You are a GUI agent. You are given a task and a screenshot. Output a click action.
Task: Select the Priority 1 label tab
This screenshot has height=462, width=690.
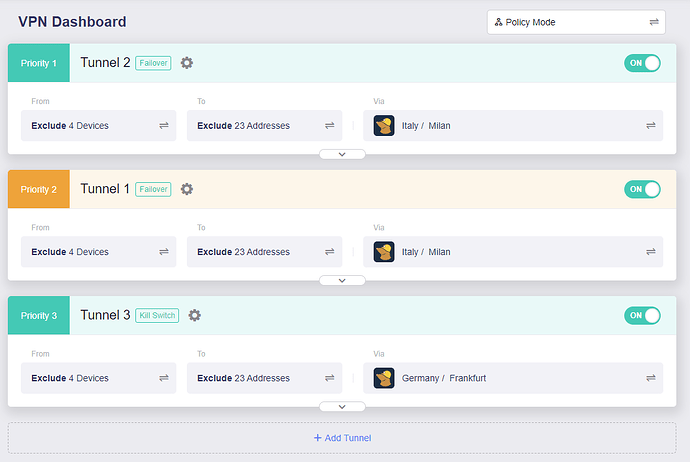tap(39, 63)
